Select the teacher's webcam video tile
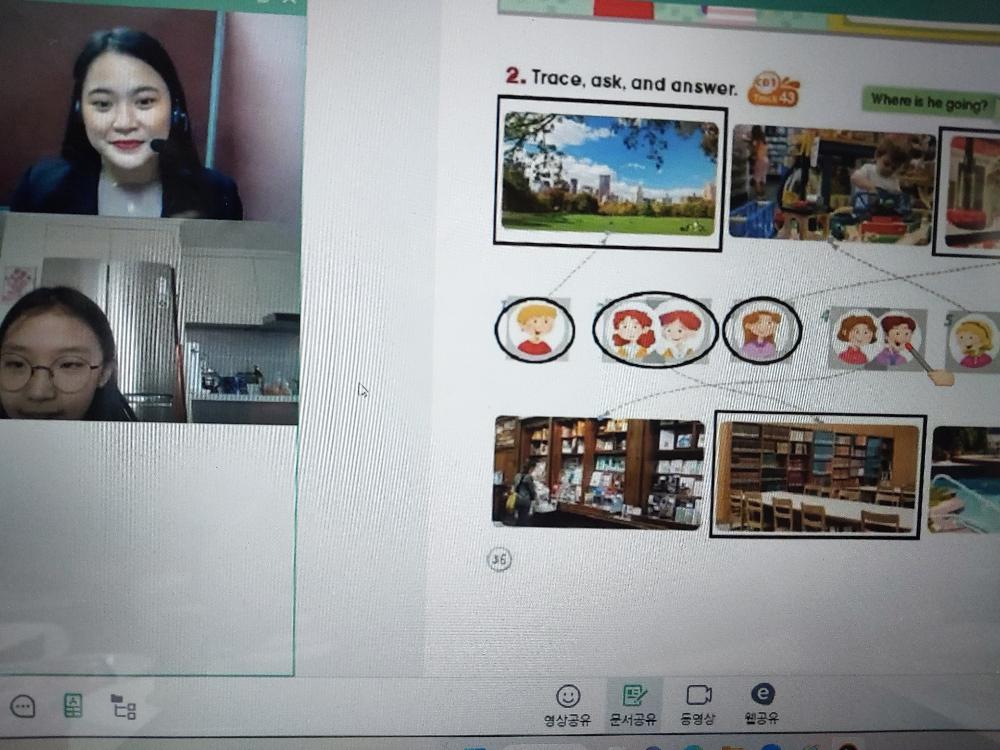1000x750 pixels. pyautogui.click(x=152, y=108)
